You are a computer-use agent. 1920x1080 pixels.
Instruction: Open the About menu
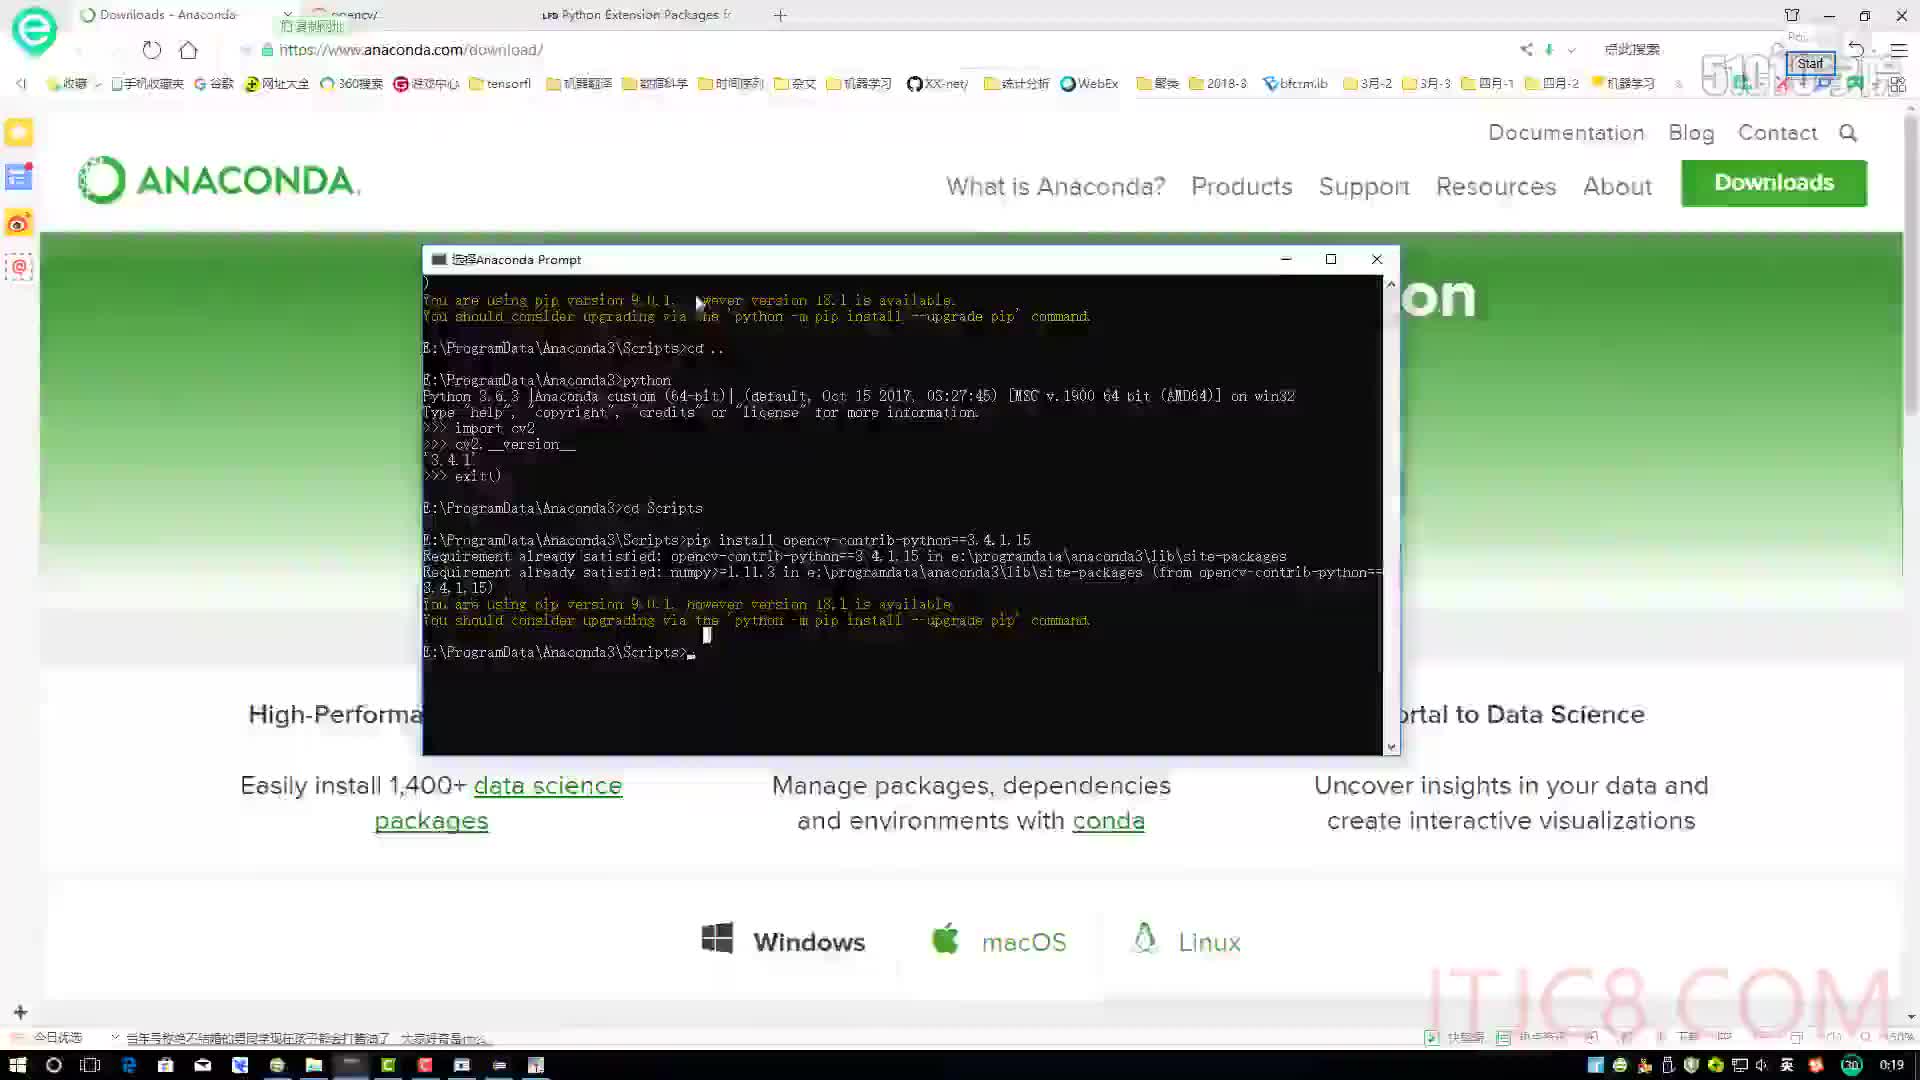tap(1617, 187)
